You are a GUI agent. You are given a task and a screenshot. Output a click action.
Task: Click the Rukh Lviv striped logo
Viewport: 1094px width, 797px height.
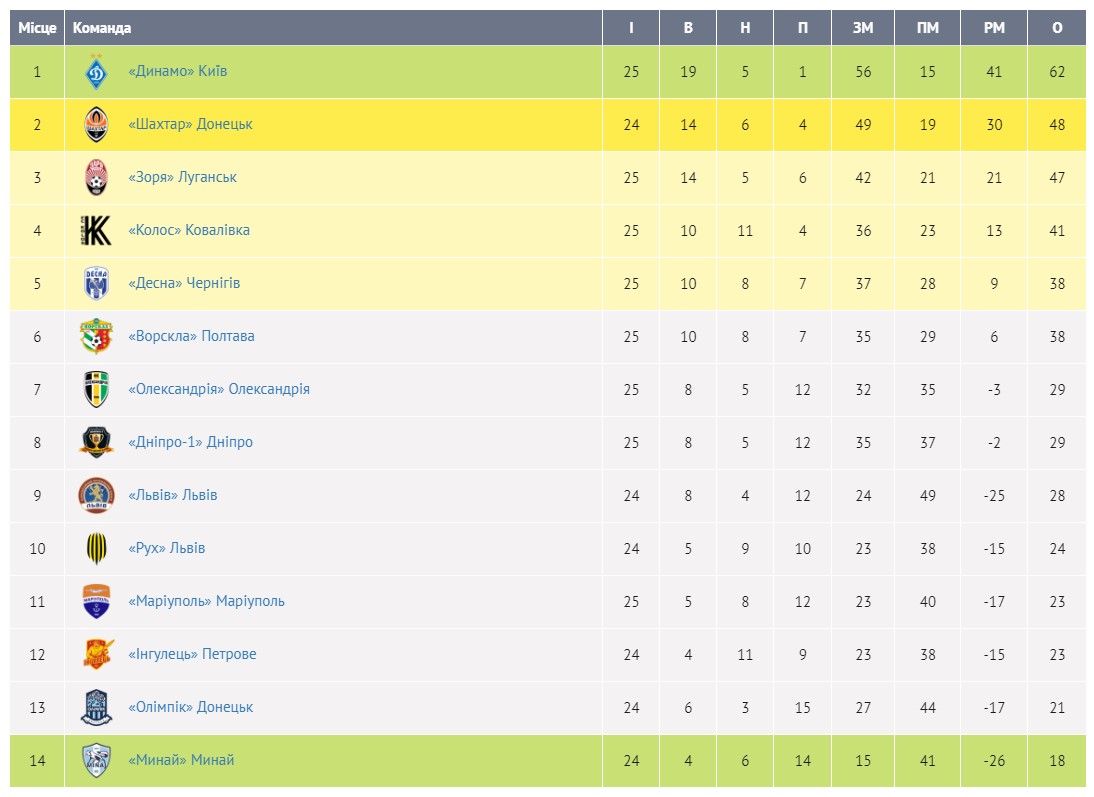(x=97, y=549)
